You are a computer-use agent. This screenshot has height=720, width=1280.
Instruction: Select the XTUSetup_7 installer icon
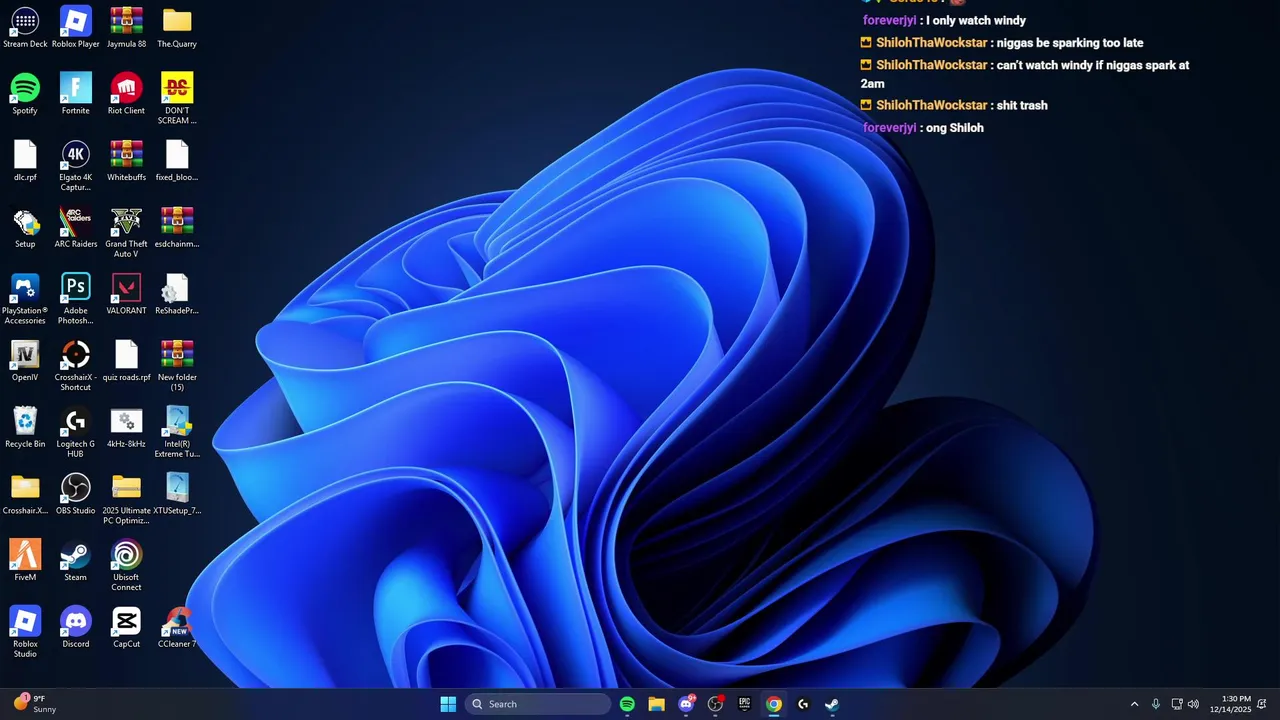tap(177, 495)
